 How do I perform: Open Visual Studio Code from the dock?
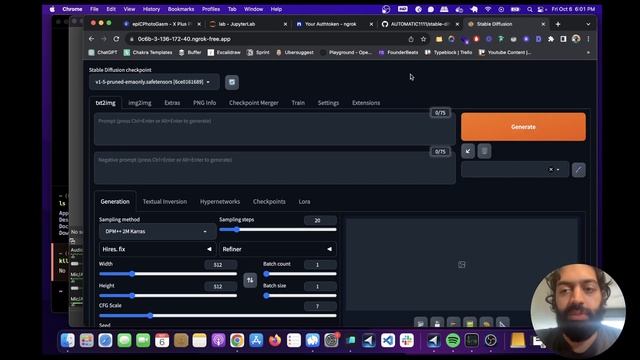click(388, 340)
